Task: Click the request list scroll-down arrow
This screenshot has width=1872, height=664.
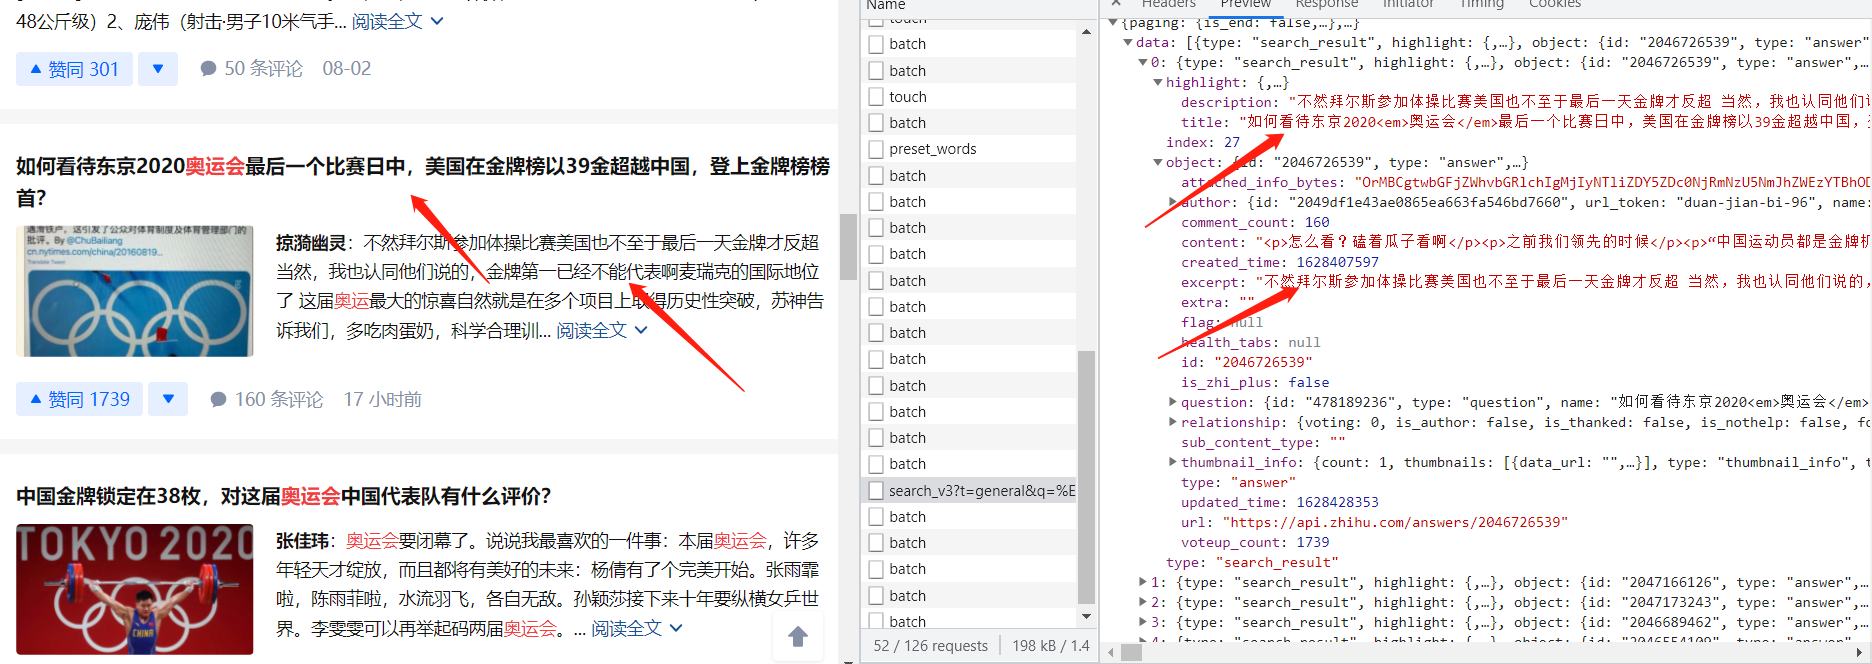Action: click(x=1086, y=616)
